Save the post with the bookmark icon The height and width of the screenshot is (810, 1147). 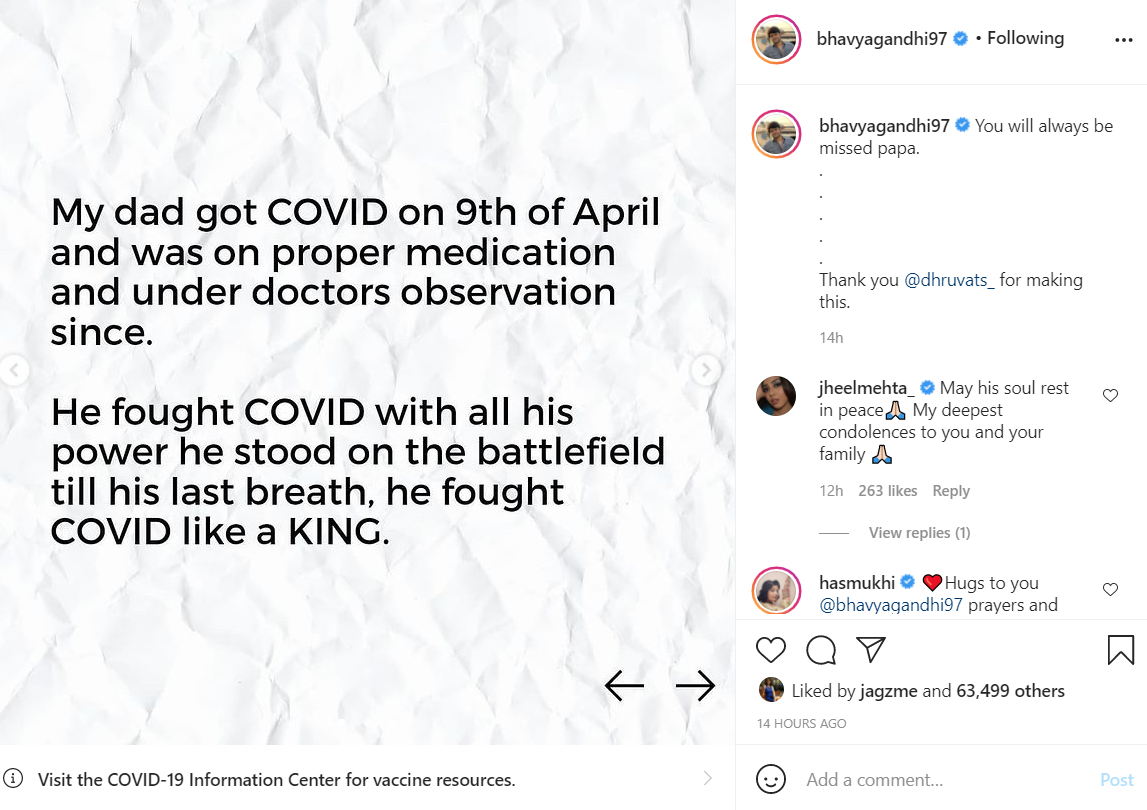1121,650
